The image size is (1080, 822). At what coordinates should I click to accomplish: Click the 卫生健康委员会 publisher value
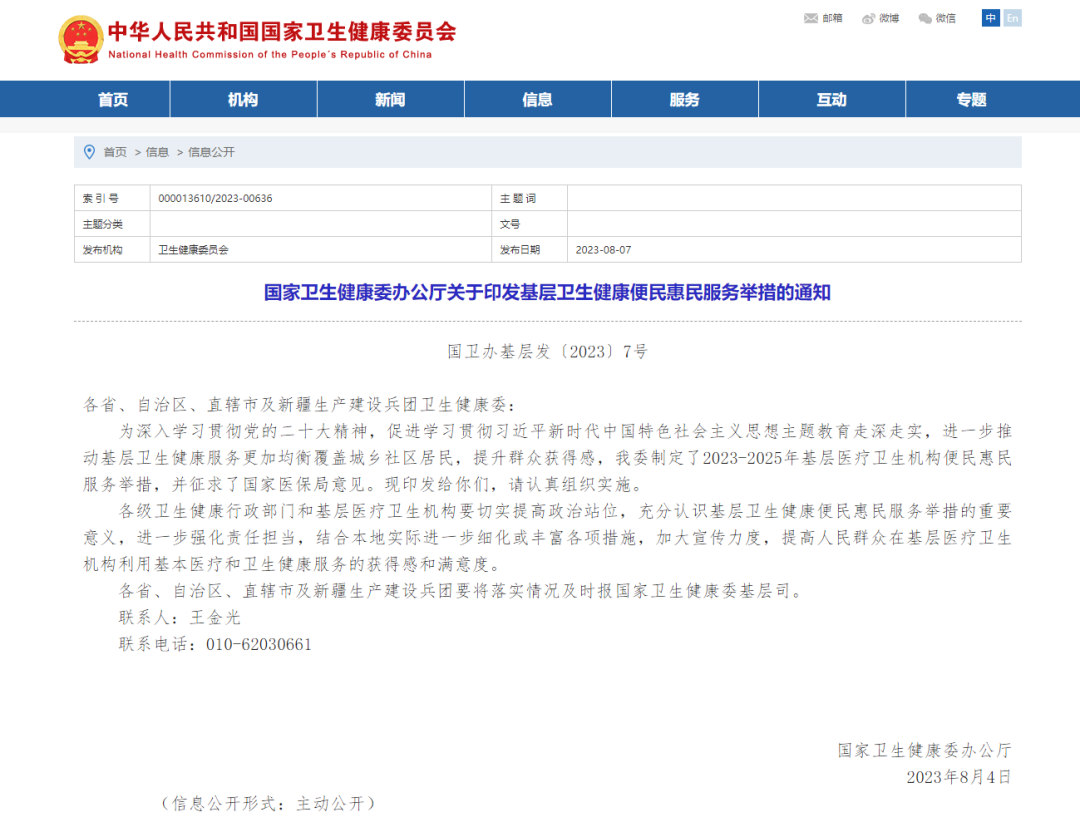click(194, 250)
